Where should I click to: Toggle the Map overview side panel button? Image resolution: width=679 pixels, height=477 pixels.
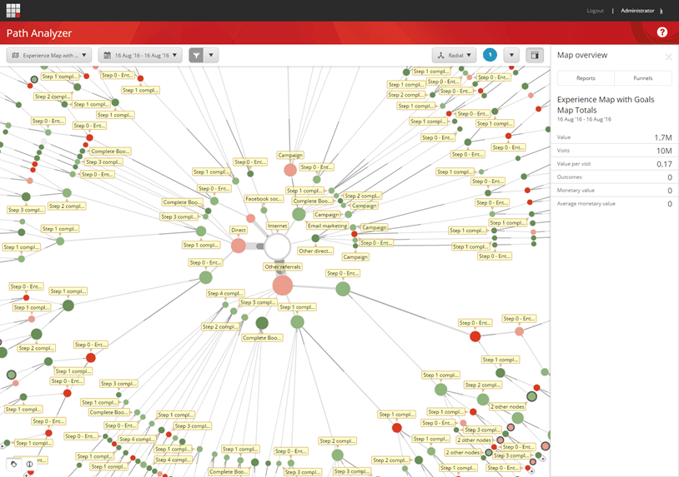tap(535, 55)
